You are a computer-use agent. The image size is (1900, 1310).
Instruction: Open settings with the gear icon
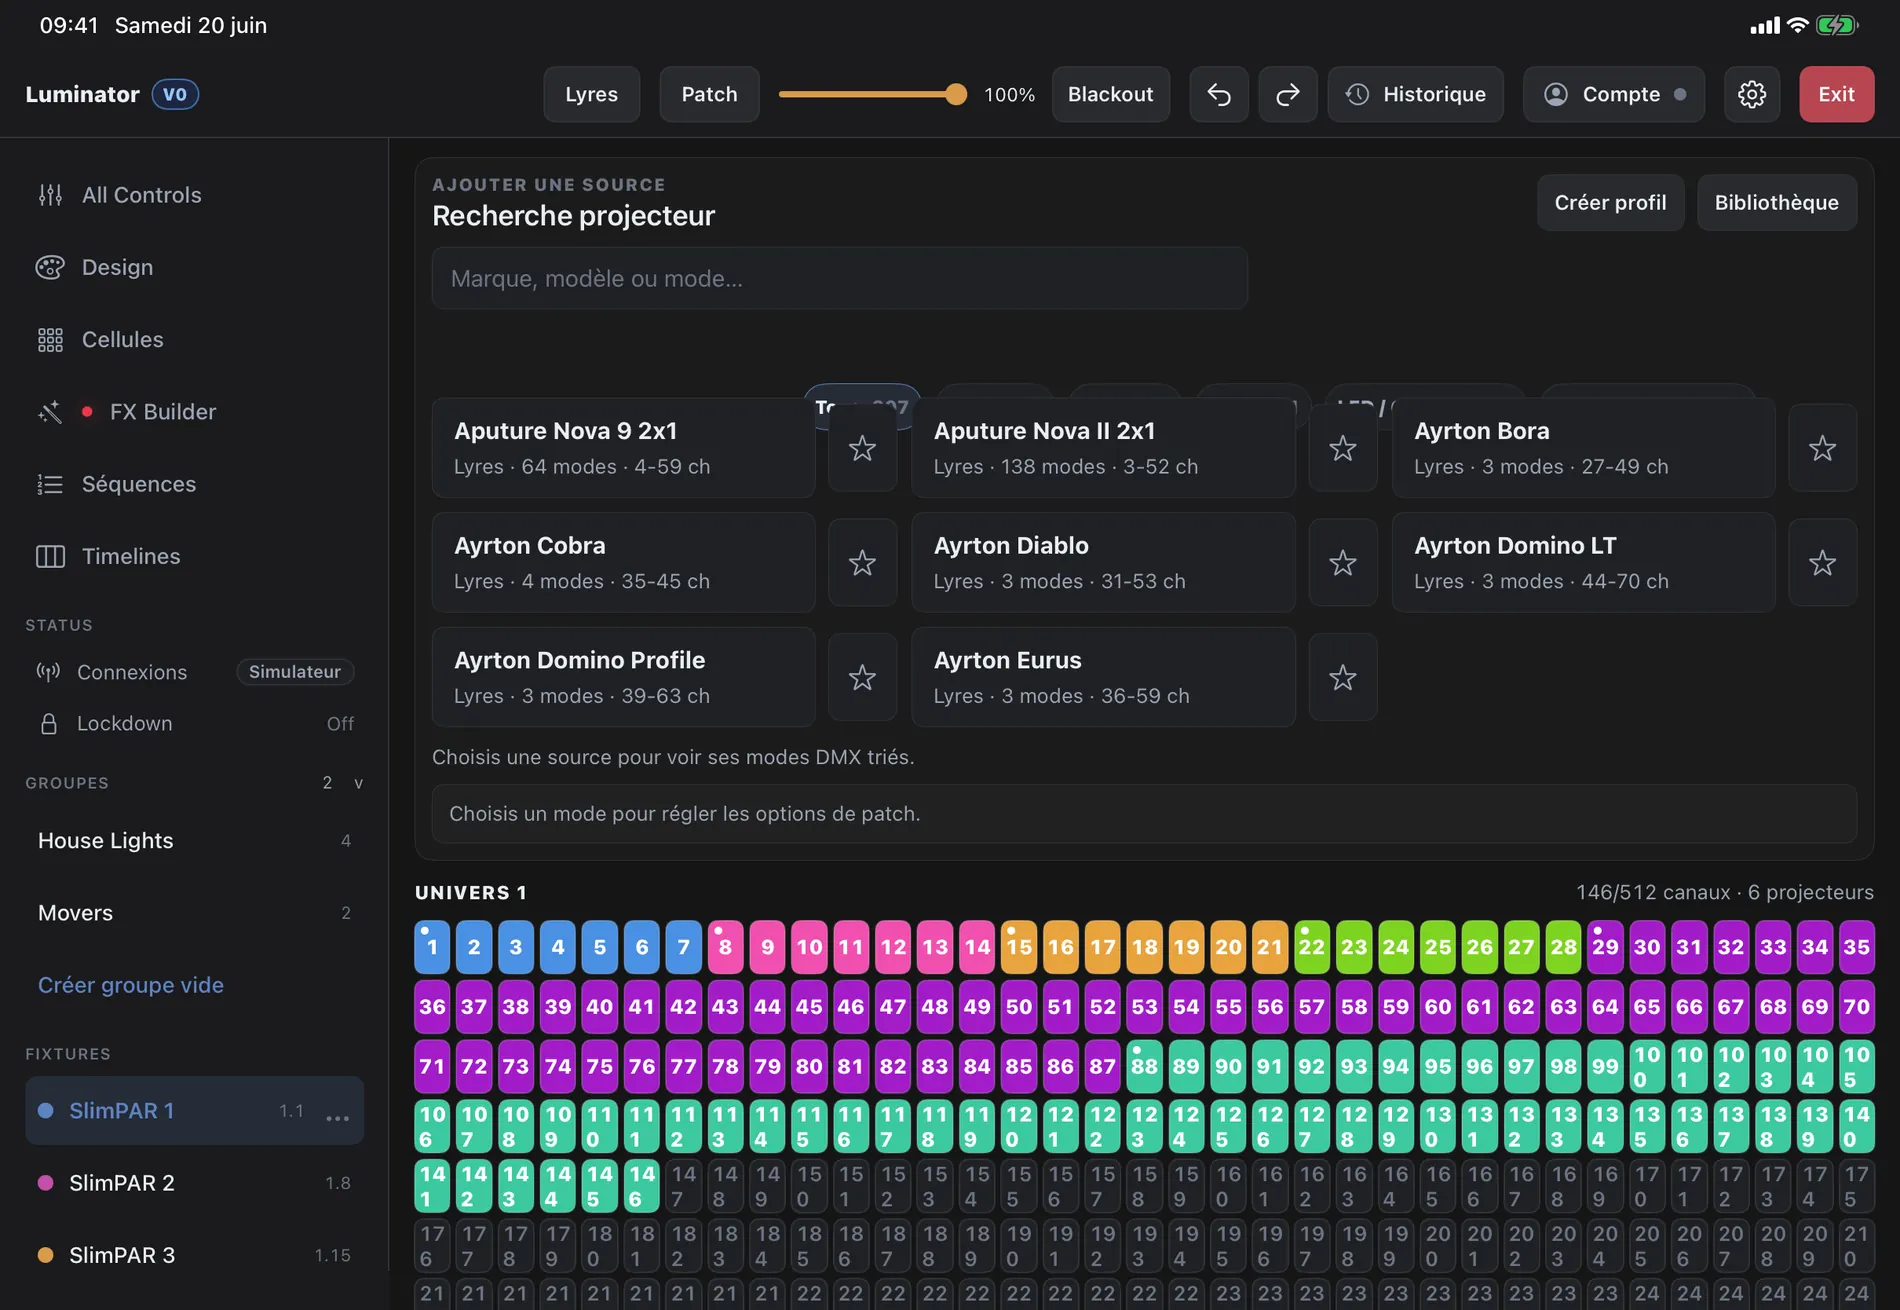pyautogui.click(x=1752, y=94)
